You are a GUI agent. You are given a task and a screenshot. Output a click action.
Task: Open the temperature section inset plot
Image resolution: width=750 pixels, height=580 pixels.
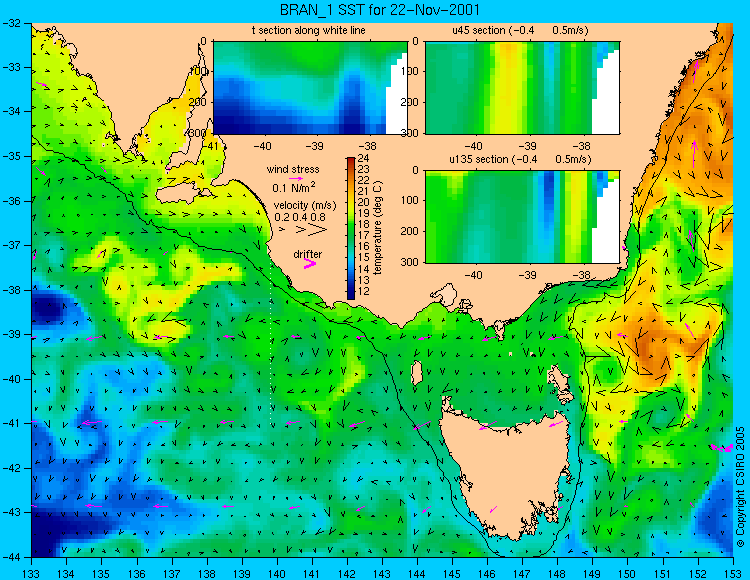tap(310, 88)
